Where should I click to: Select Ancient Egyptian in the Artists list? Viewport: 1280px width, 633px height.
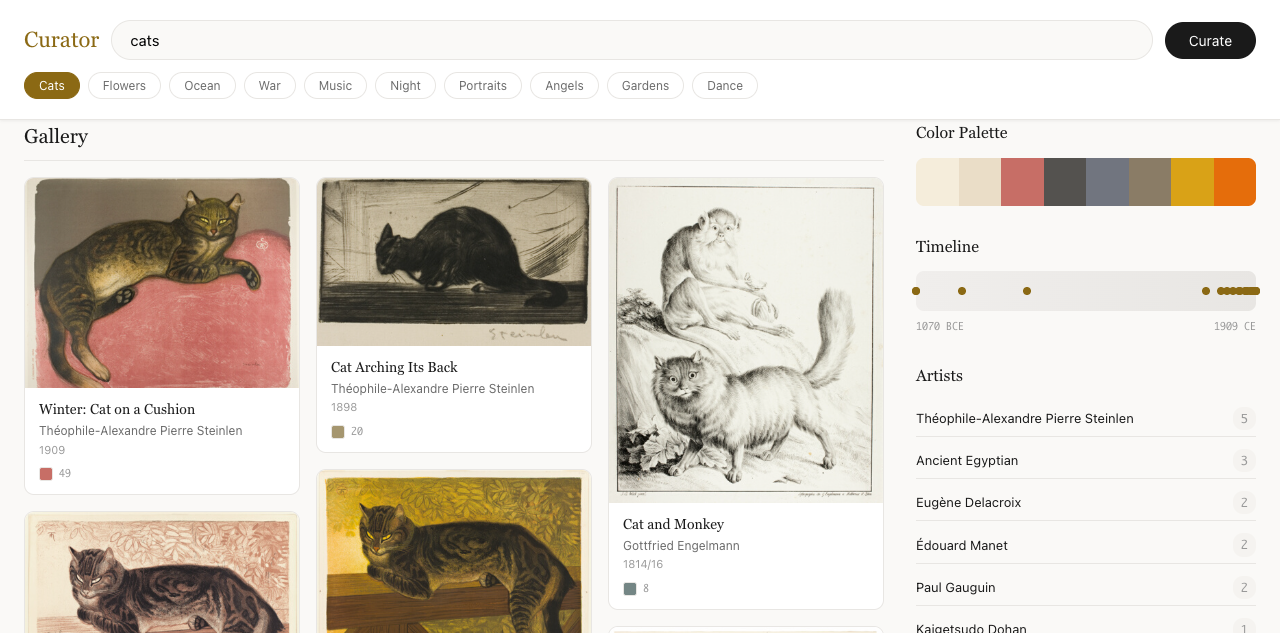(x=1086, y=461)
